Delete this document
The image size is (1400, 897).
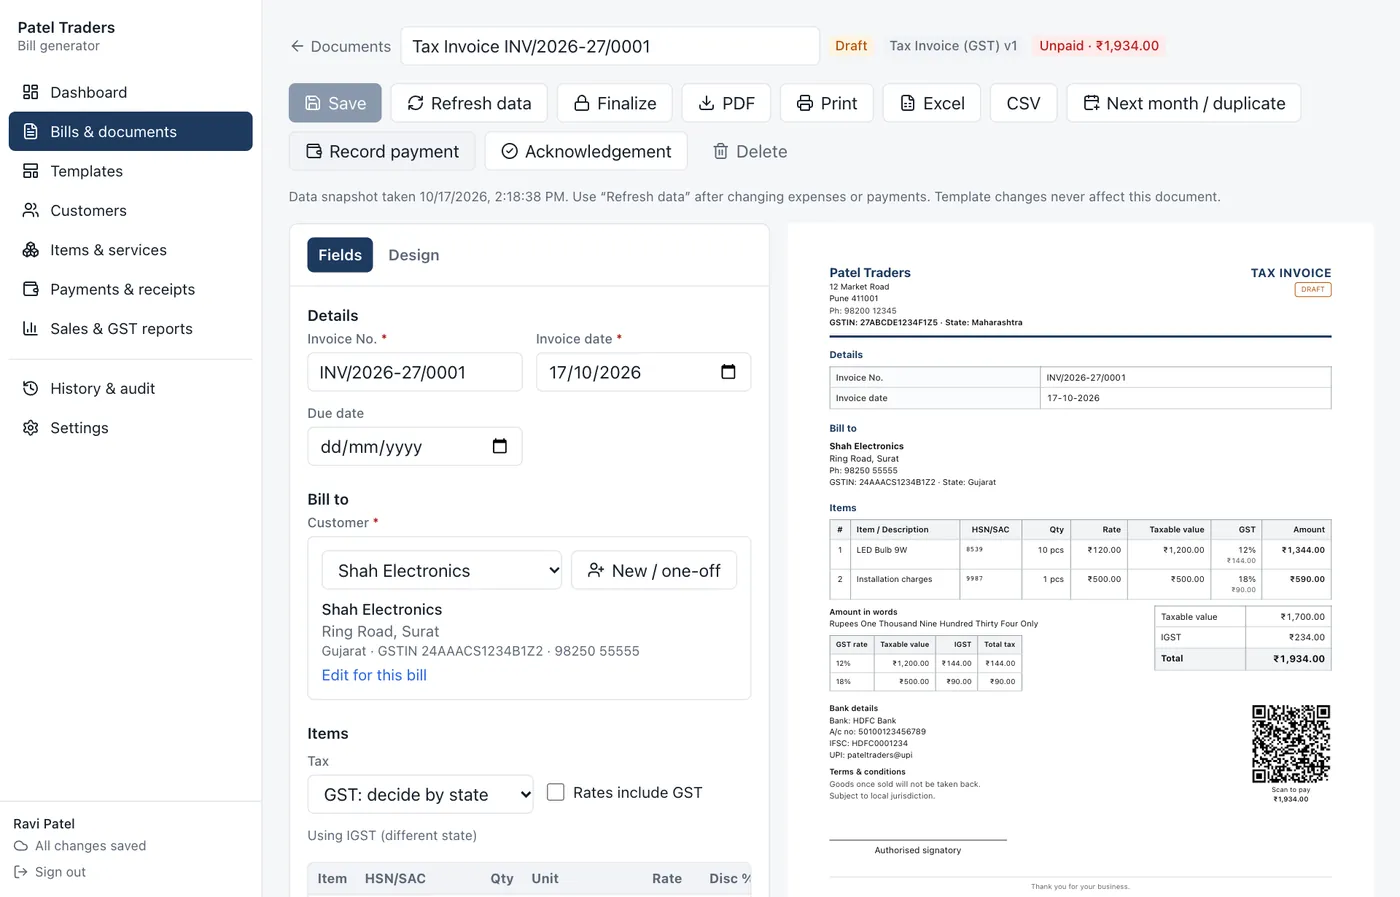[750, 151]
